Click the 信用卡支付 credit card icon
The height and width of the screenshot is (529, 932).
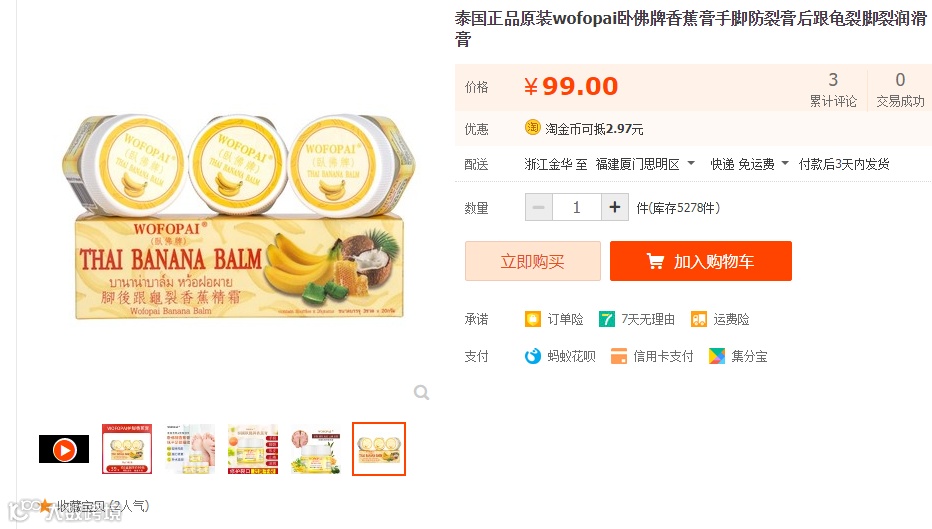619,356
